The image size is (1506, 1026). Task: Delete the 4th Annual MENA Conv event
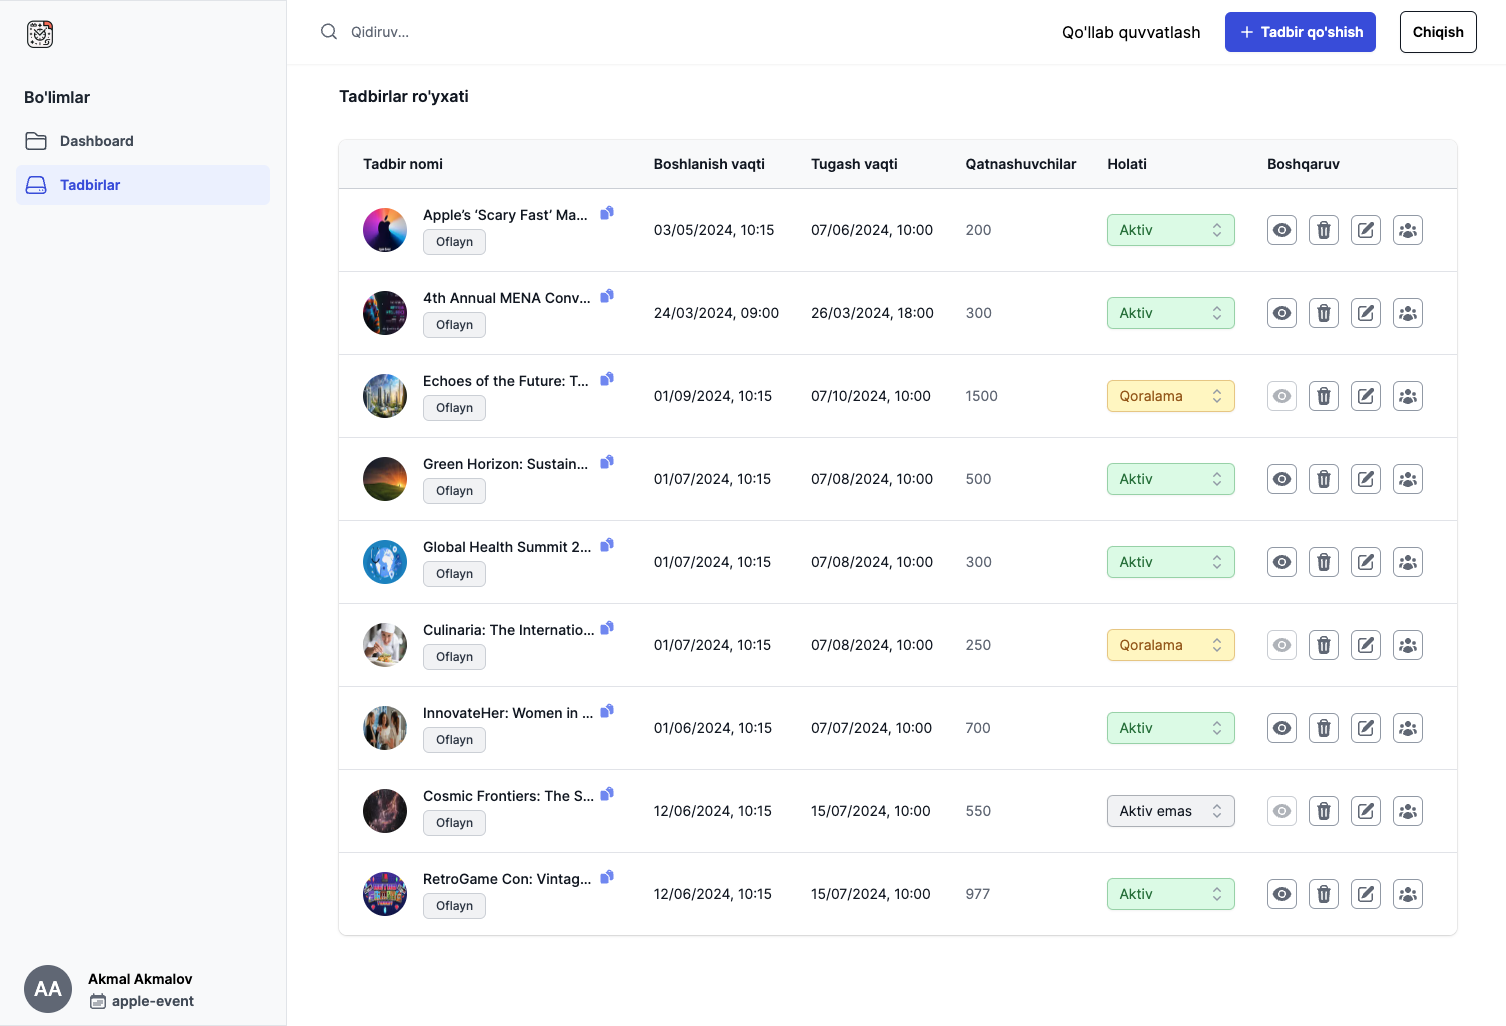coord(1323,312)
